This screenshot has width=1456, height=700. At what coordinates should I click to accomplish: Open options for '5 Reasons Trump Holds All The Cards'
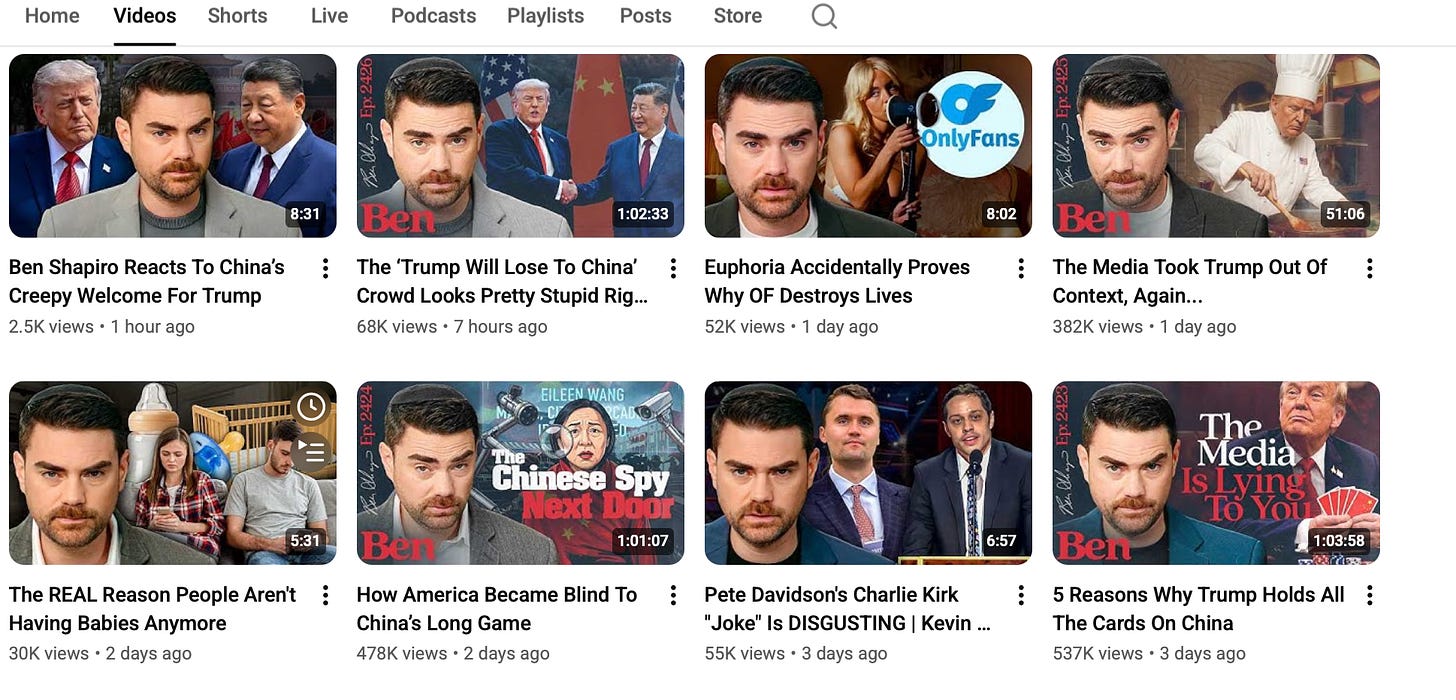pyautogui.click(x=1369, y=596)
